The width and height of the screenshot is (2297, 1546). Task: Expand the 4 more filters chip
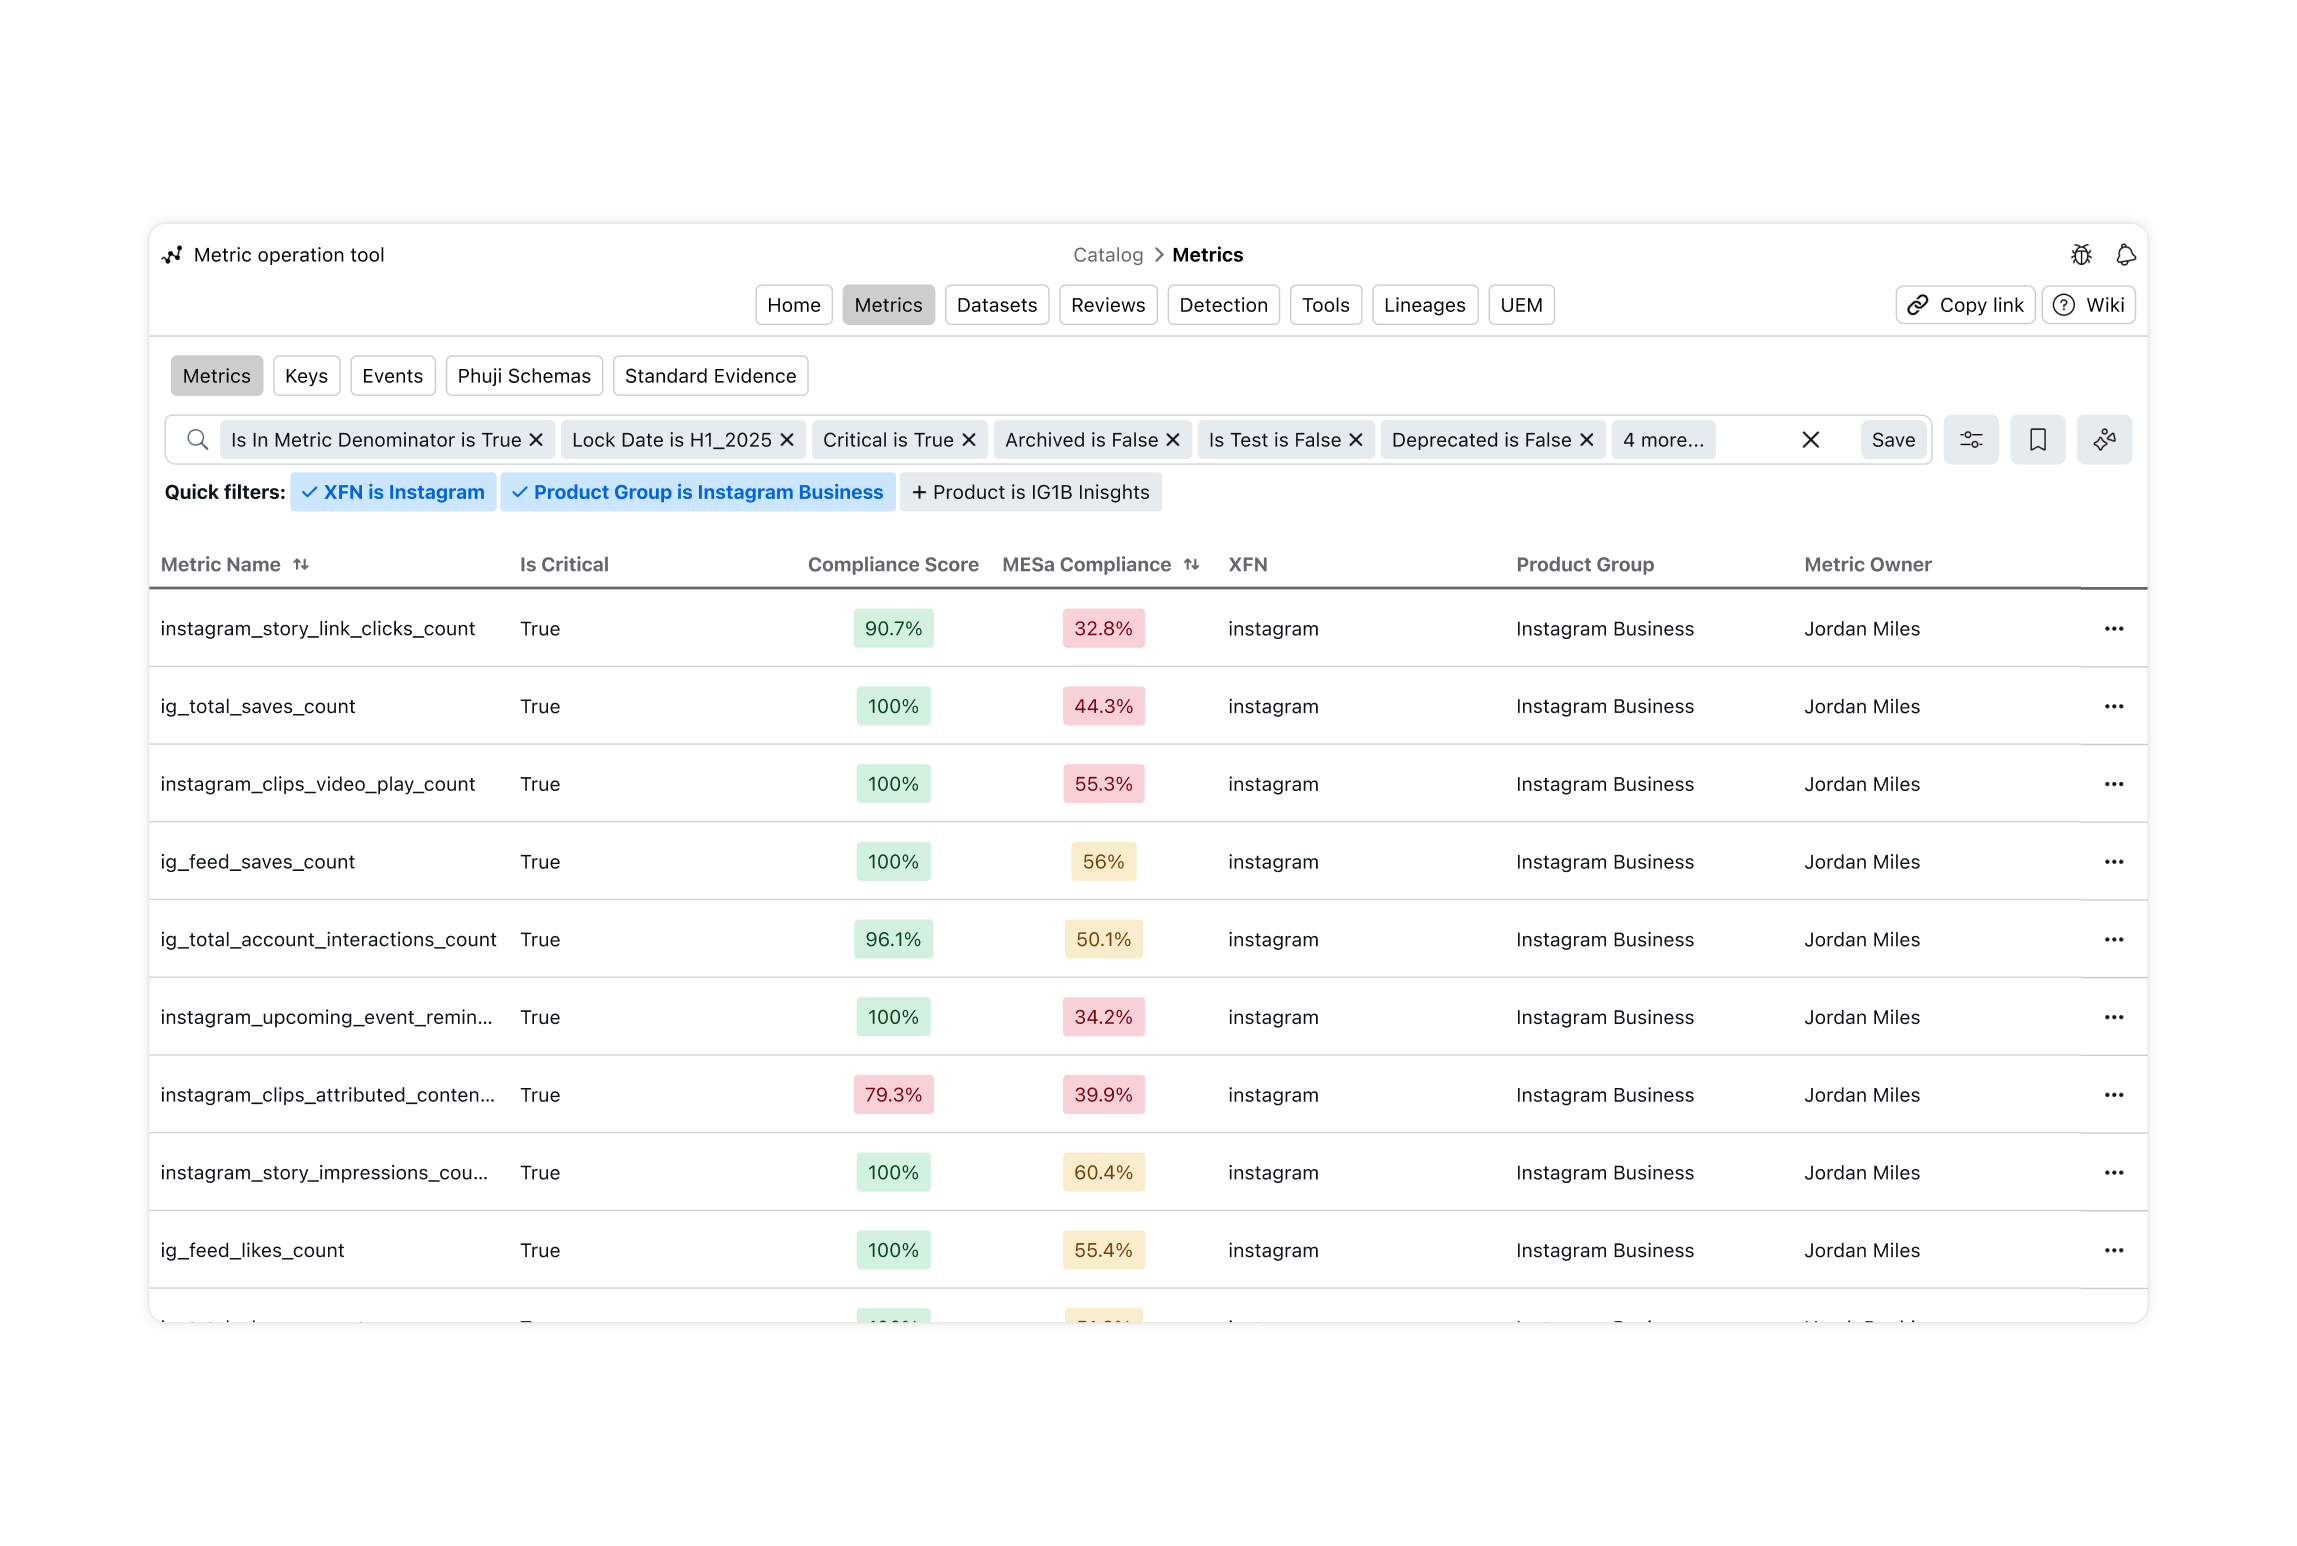tap(1663, 440)
